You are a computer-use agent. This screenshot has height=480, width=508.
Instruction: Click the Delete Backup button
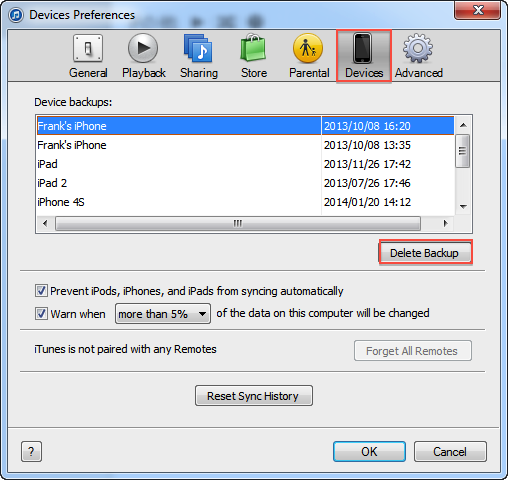click(426, 253)
